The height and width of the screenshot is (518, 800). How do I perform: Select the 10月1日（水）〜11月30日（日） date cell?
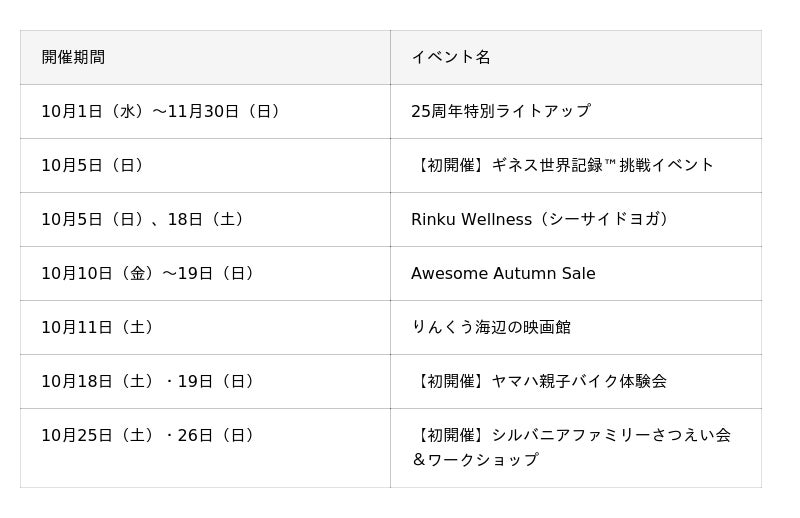(160, 111)
